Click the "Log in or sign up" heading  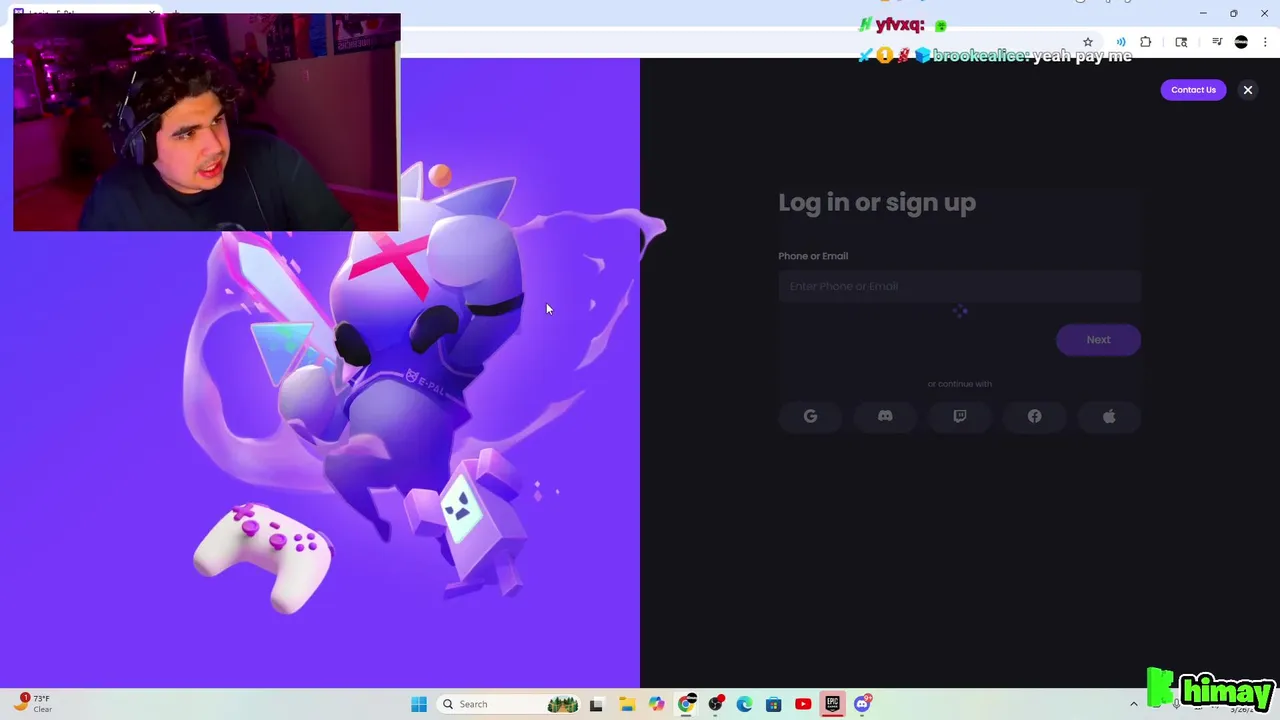click(877, 202)
